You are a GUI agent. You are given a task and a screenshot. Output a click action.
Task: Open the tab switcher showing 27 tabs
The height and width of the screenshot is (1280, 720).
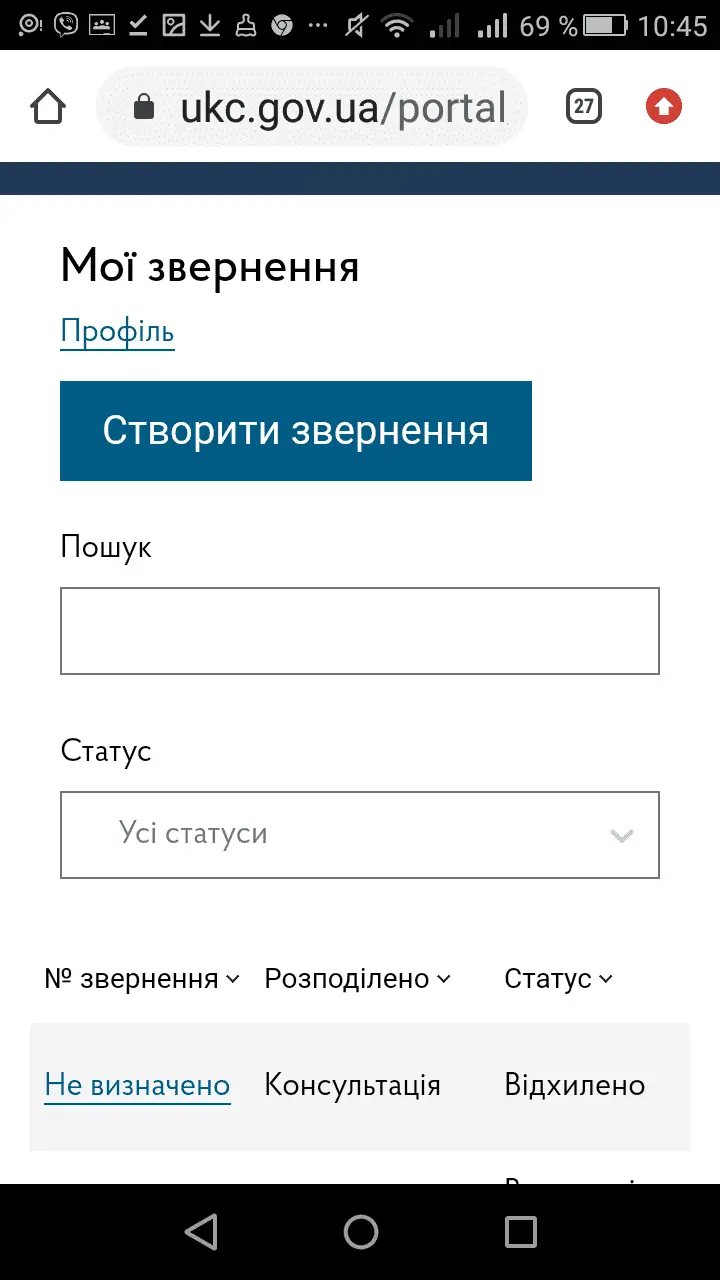[x=584, y=106]
